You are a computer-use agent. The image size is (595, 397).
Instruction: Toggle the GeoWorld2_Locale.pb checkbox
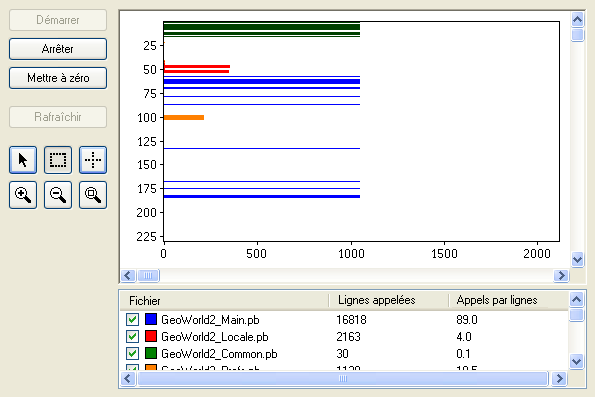(x=132, y=337)
